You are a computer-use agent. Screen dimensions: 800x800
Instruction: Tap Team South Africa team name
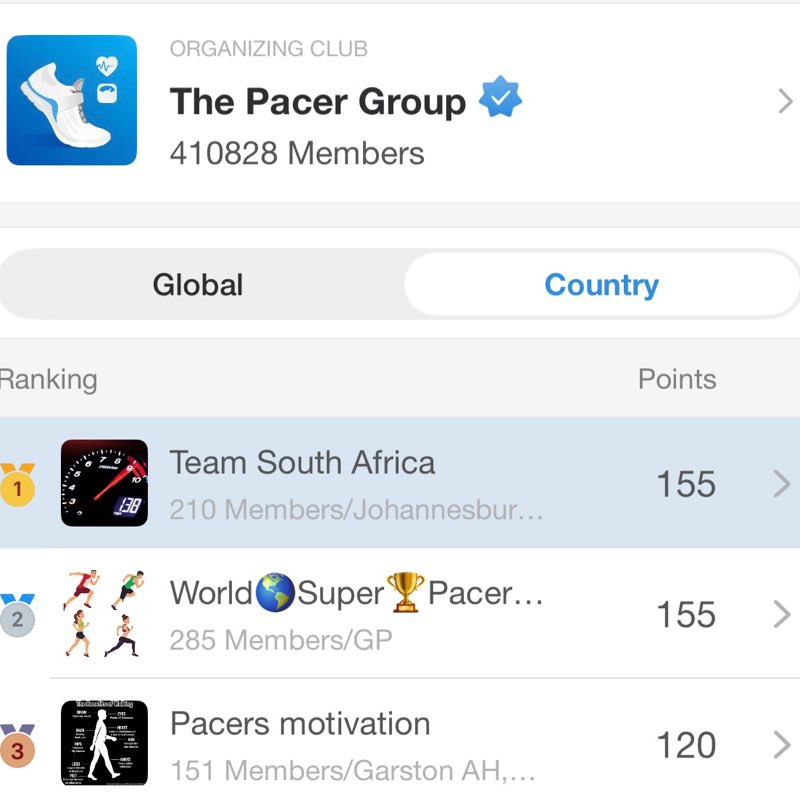[302, 462]
